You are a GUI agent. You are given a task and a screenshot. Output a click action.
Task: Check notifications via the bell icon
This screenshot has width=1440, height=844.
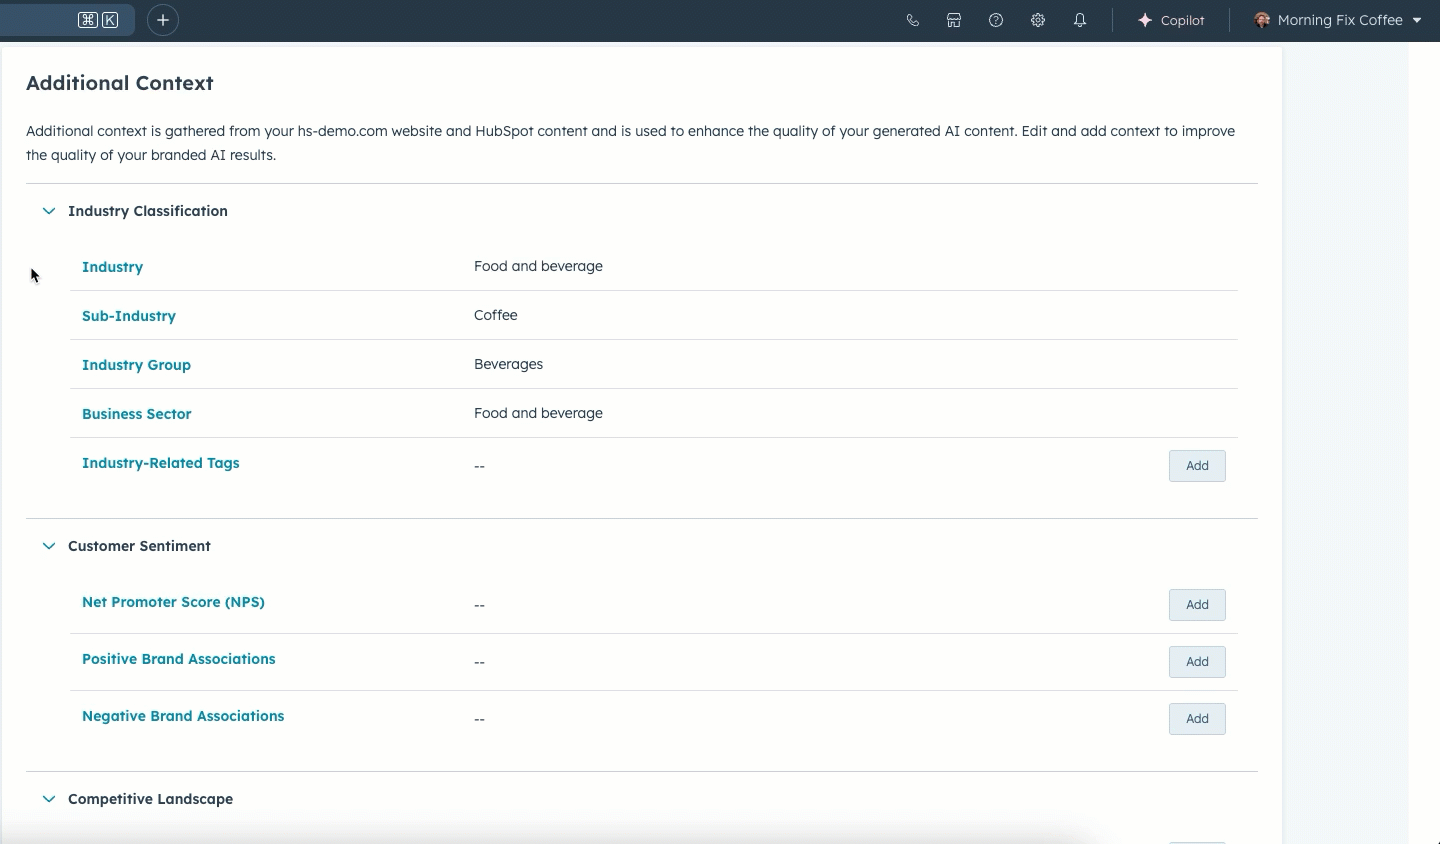[1080, 20]
